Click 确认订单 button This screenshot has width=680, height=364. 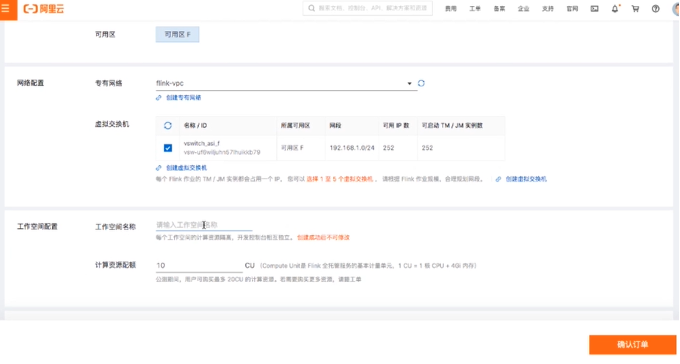pos(632,344)
